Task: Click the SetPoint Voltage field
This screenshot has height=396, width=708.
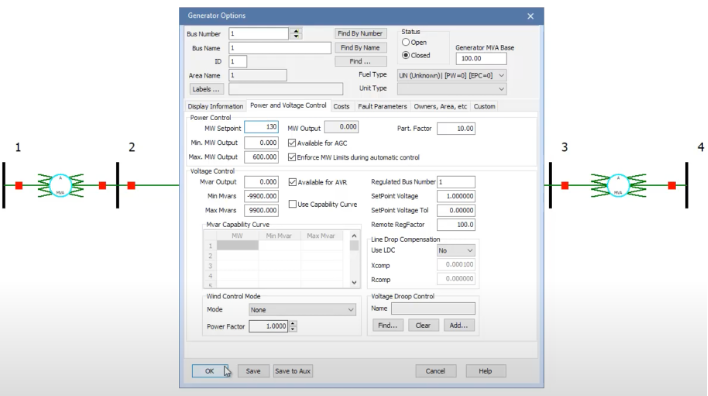Action: click(x=456, y=196)
